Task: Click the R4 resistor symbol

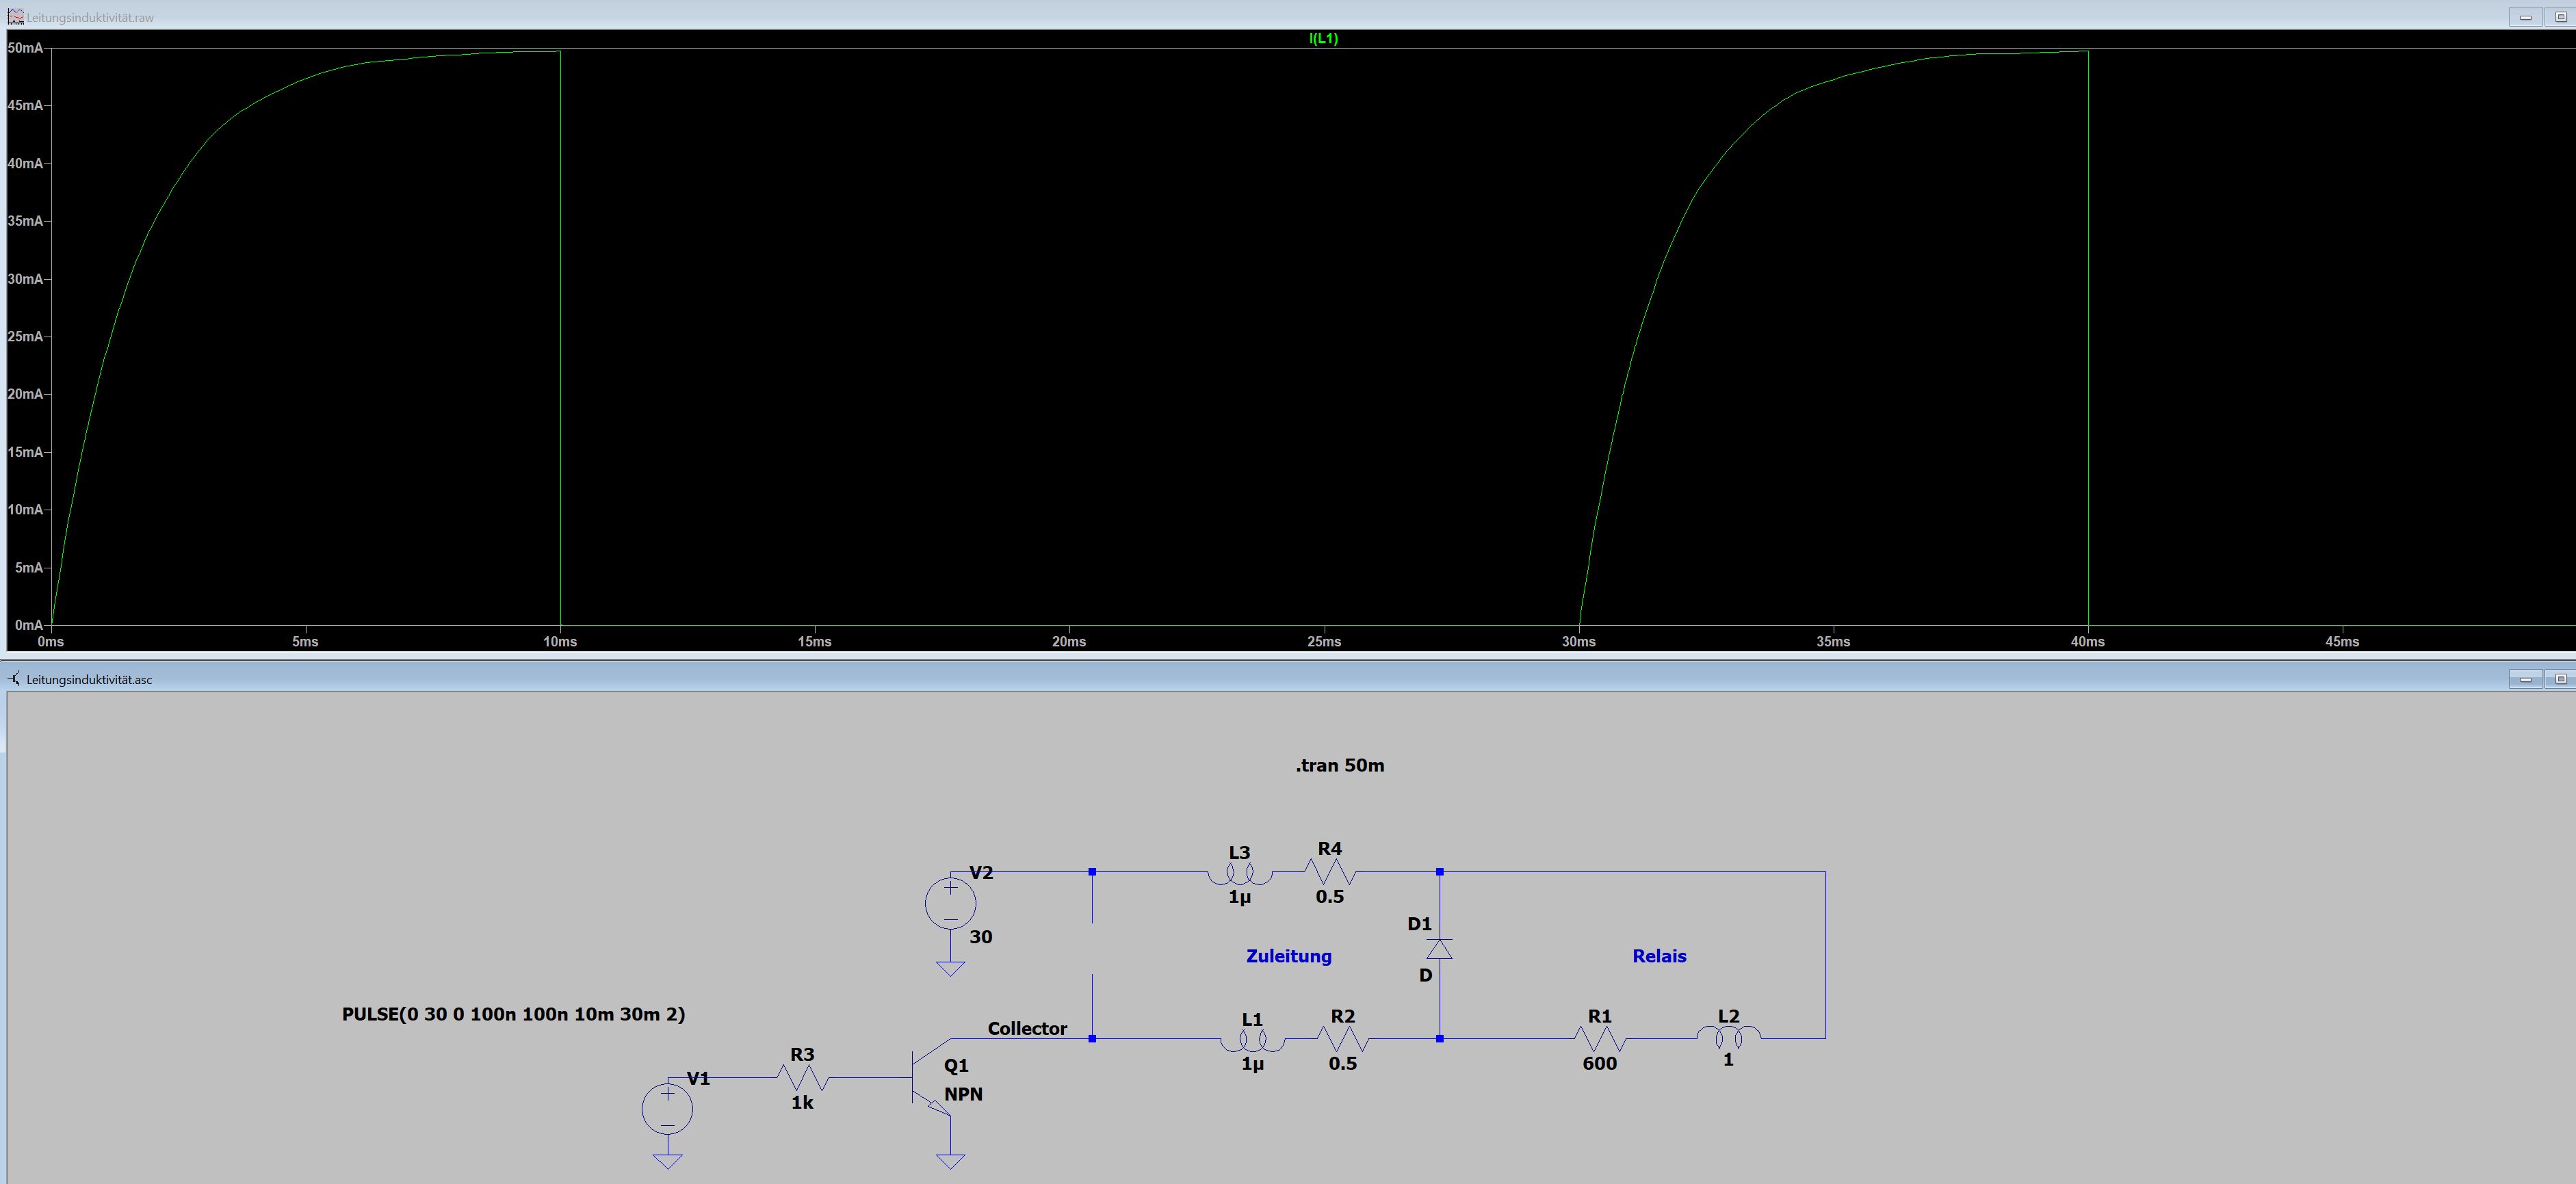Action: [x=1330, y=872]
